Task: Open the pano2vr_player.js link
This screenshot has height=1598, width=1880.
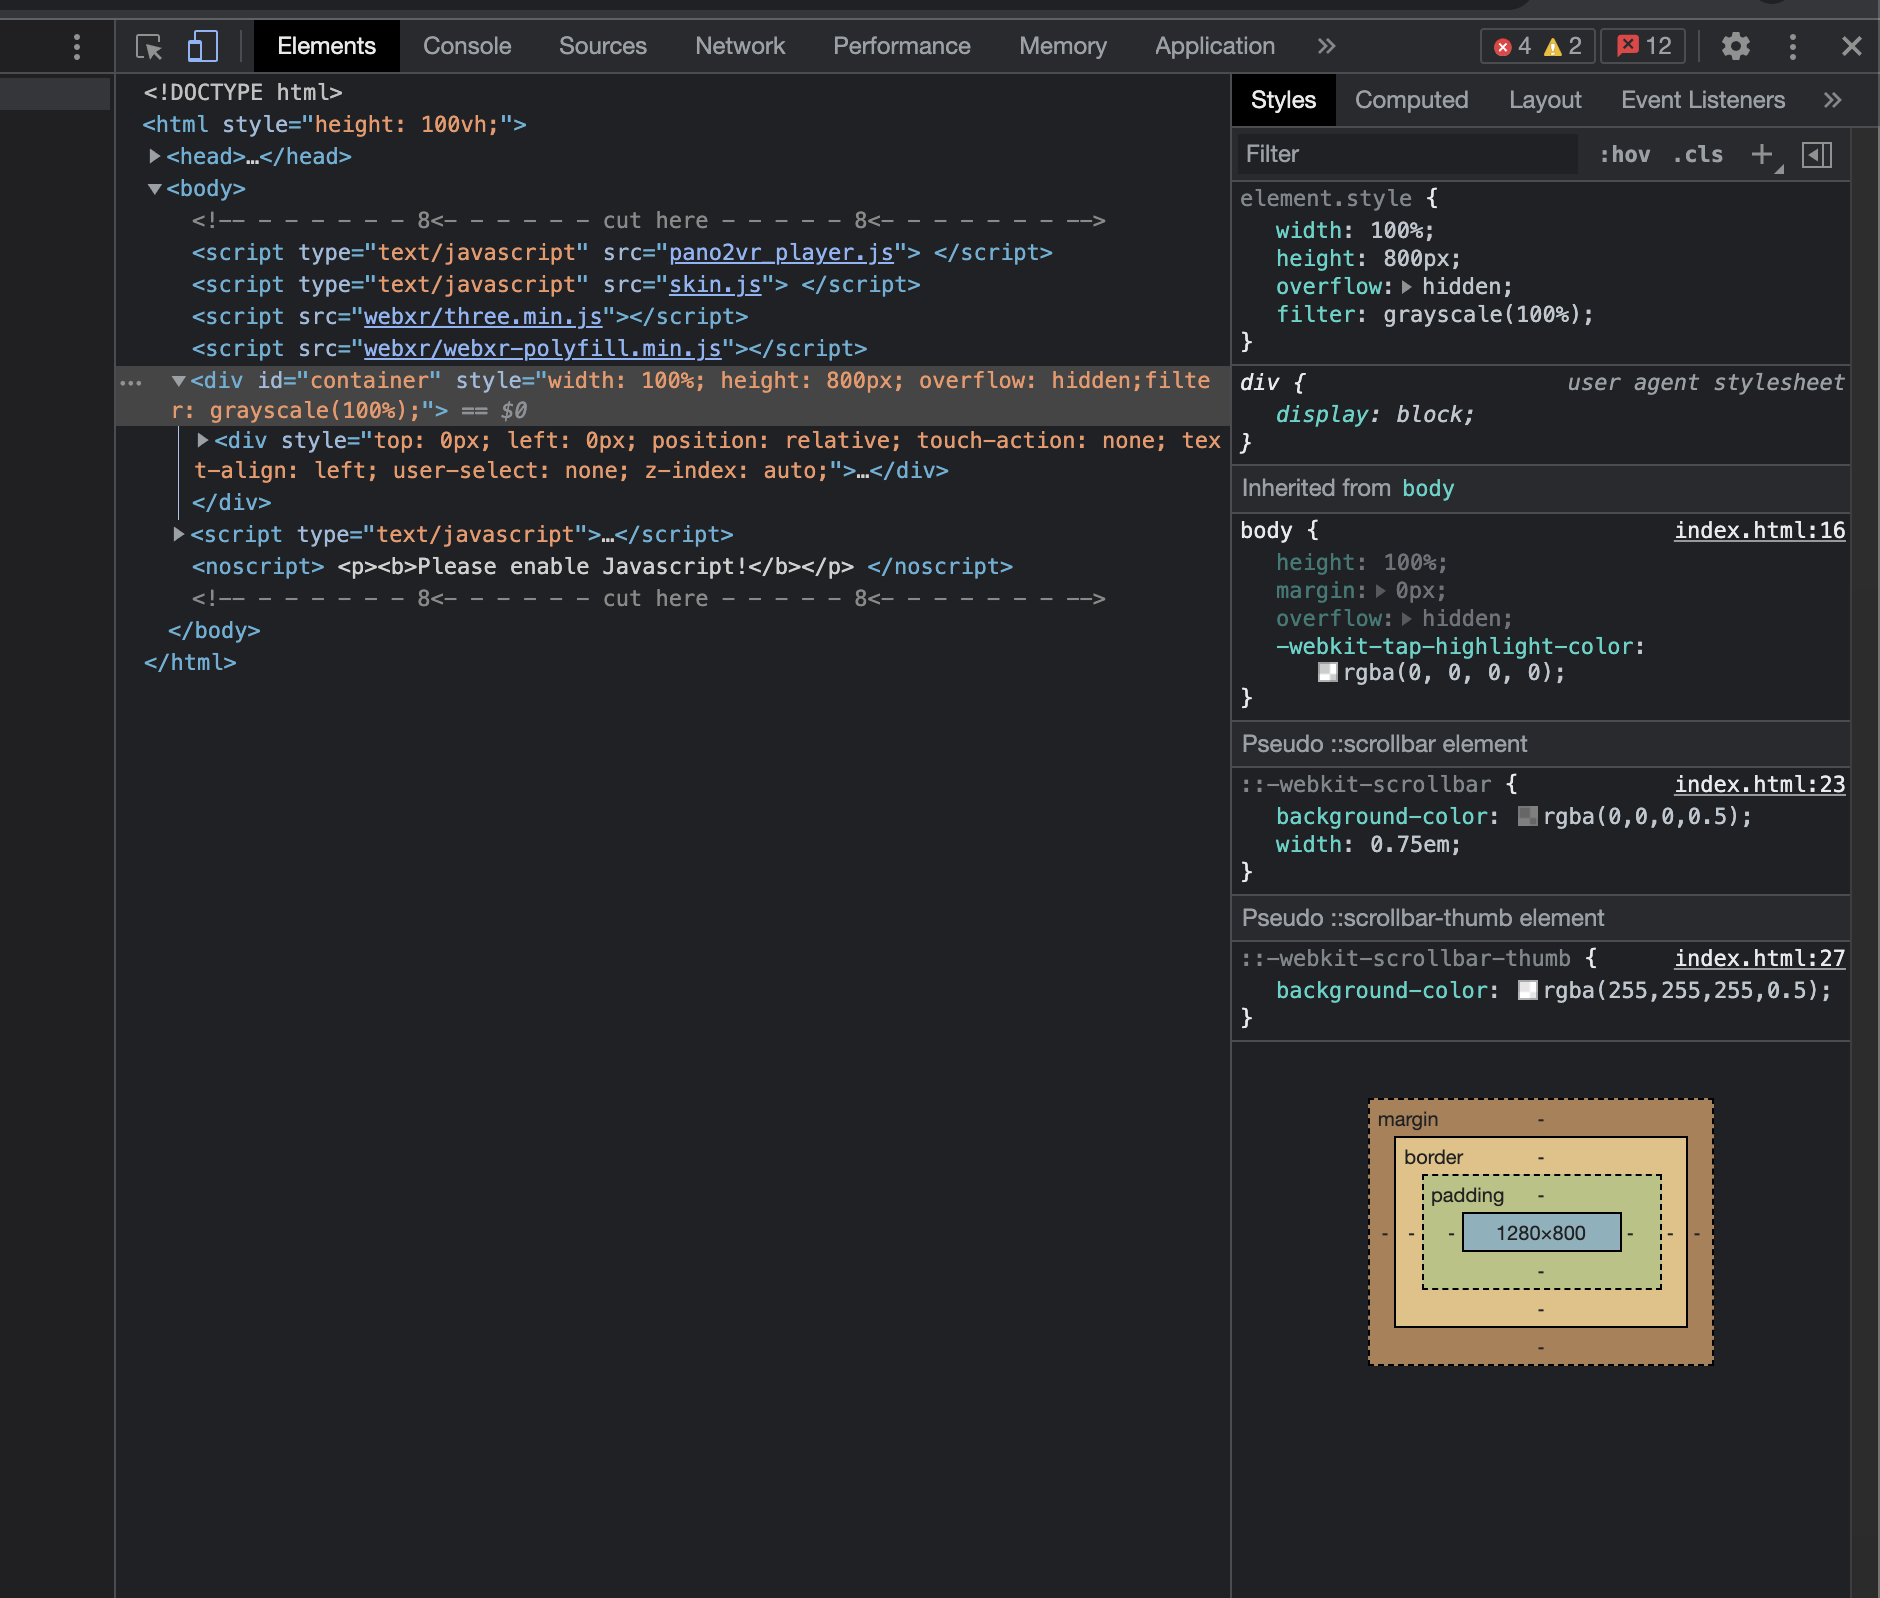Action: (x=781, y=253)
